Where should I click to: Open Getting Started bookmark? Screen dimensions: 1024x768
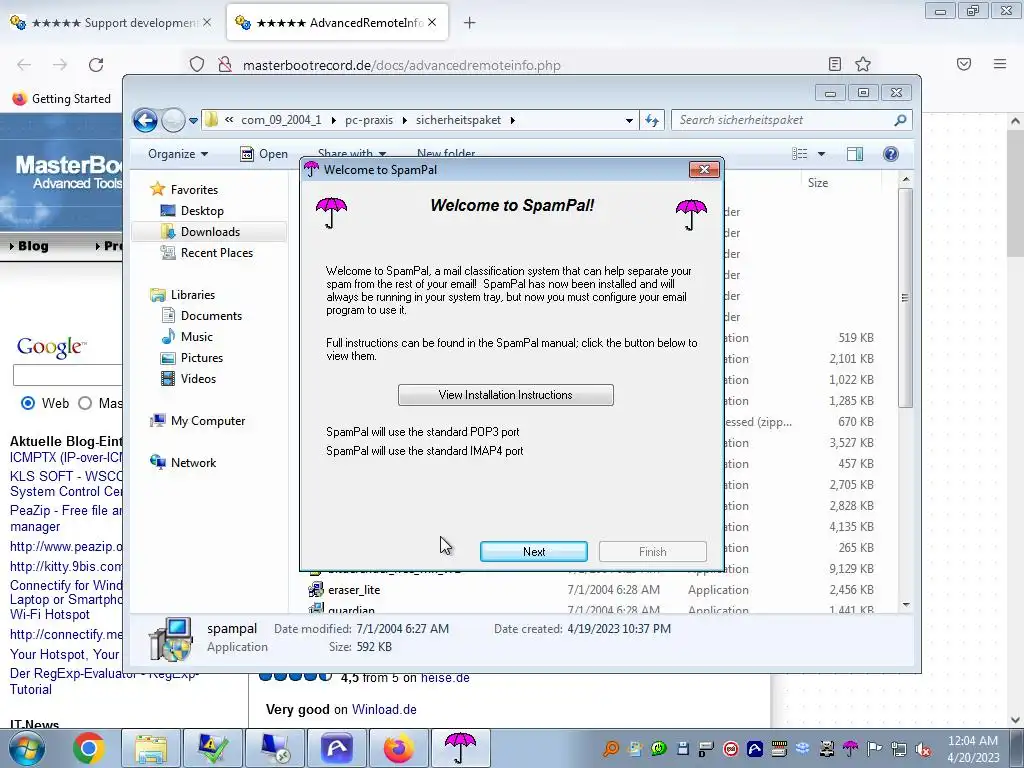[62, 99]
